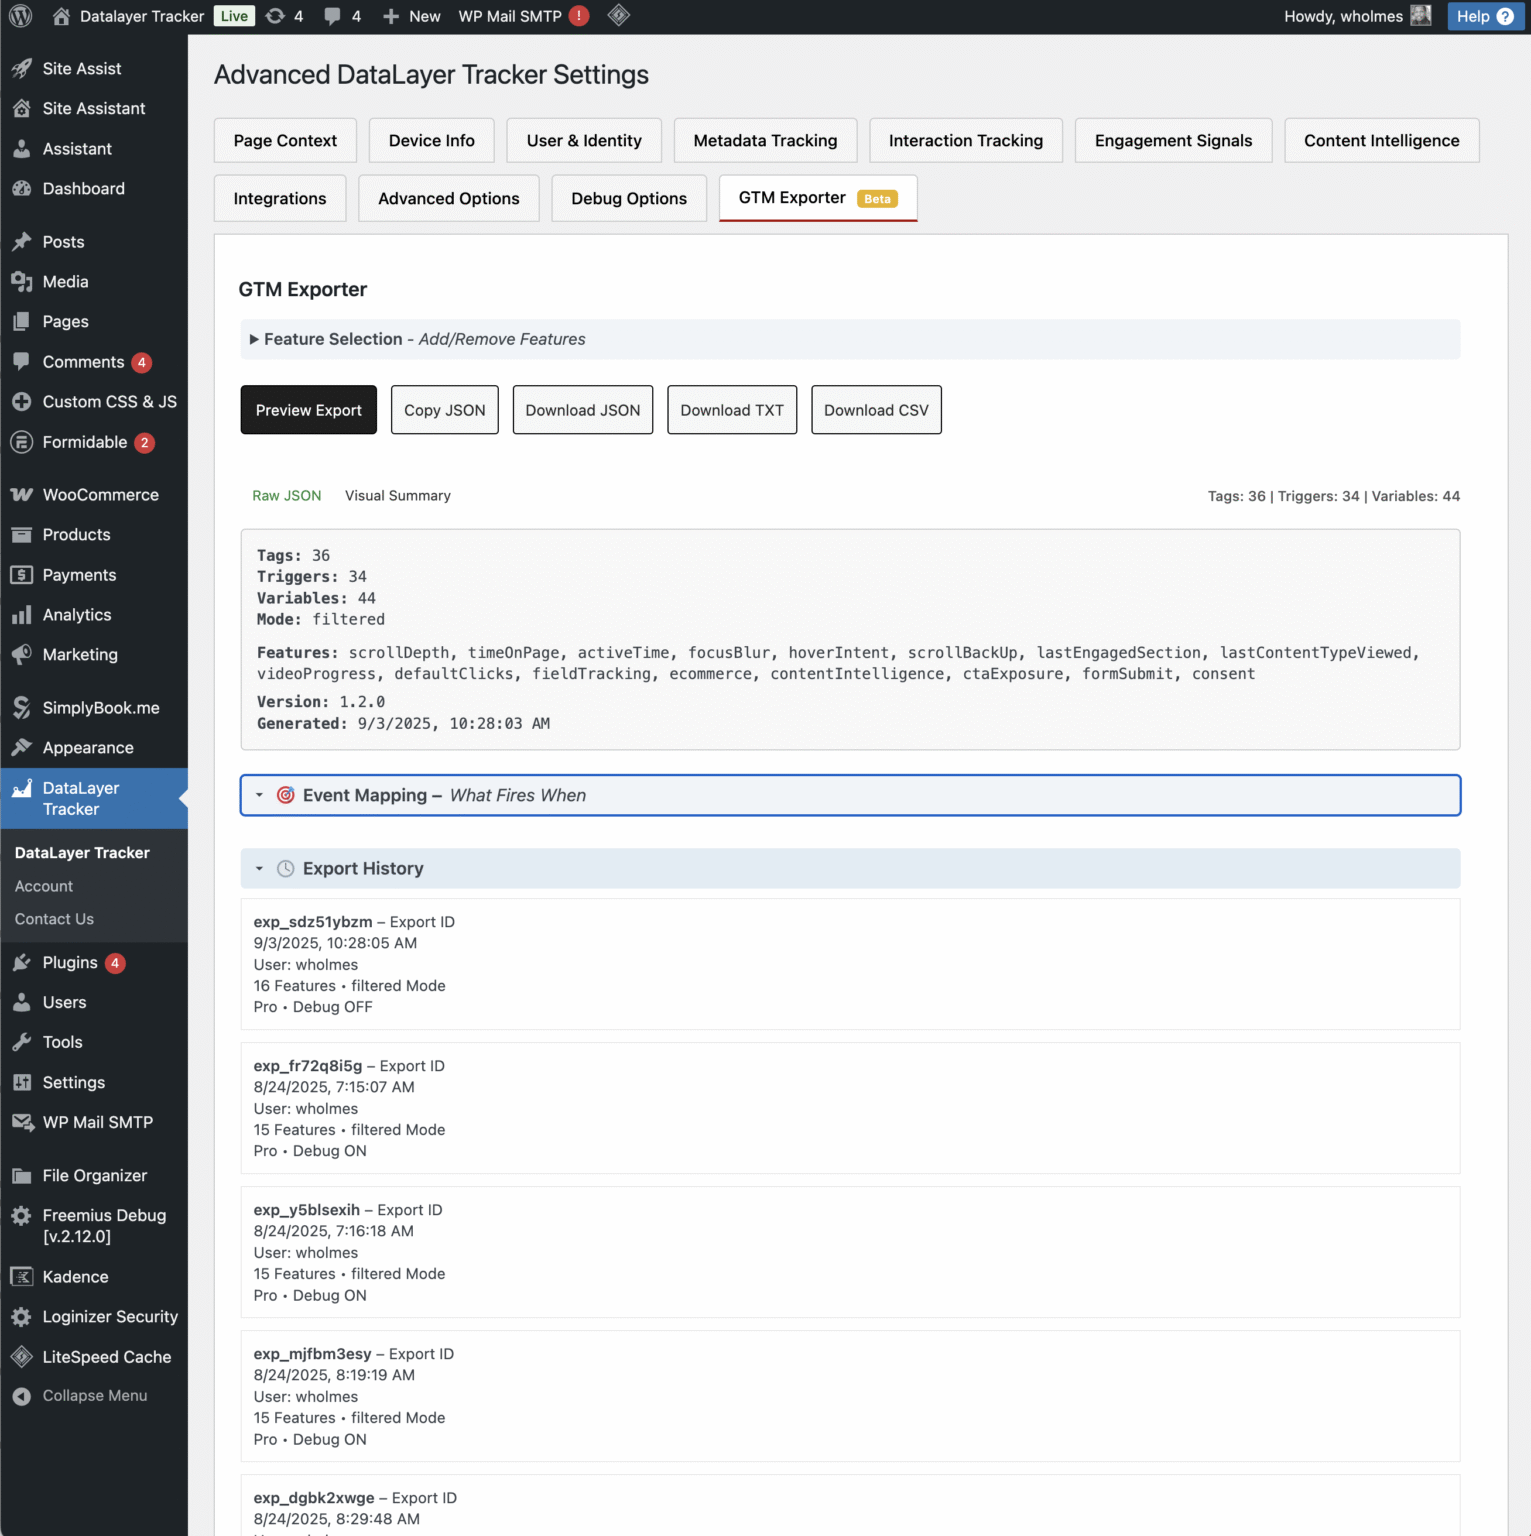
Task: Open the Engagement Signals tab
Action: click(1173, 140)
